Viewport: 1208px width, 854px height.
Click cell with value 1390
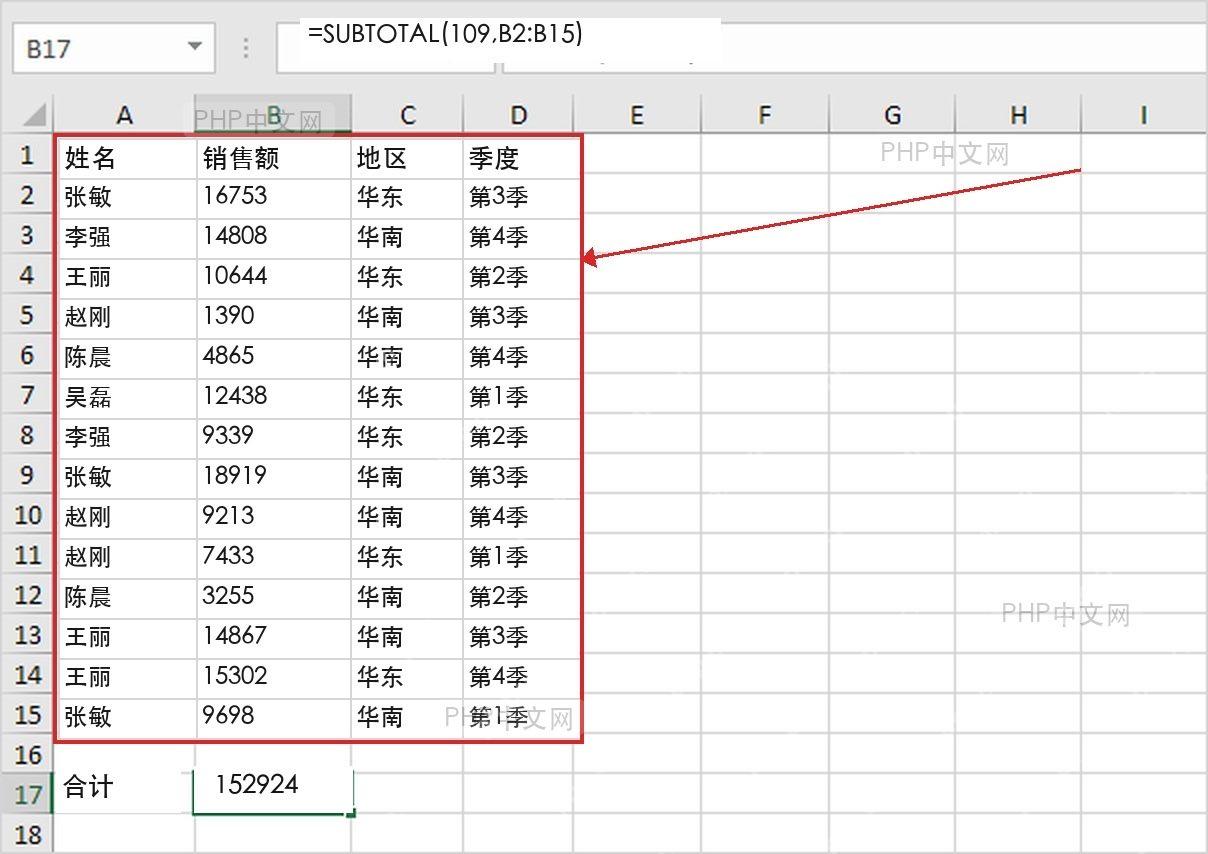click(274, 317)
